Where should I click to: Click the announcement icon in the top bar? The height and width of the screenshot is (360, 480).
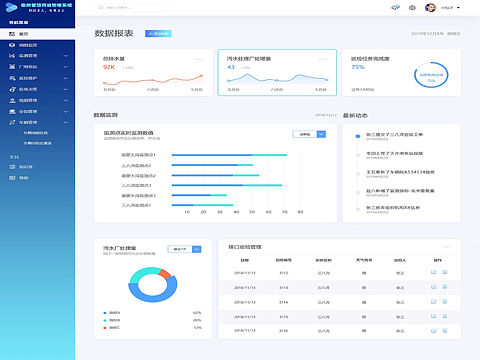(x=396, y=7)
